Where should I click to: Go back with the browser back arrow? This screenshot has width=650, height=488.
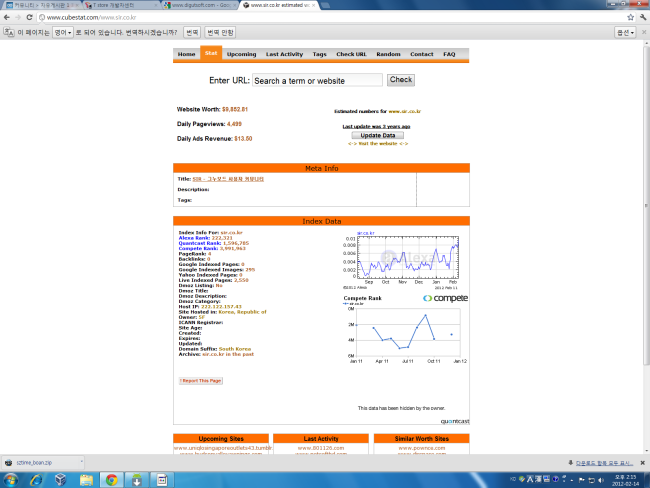coord(7,17)
